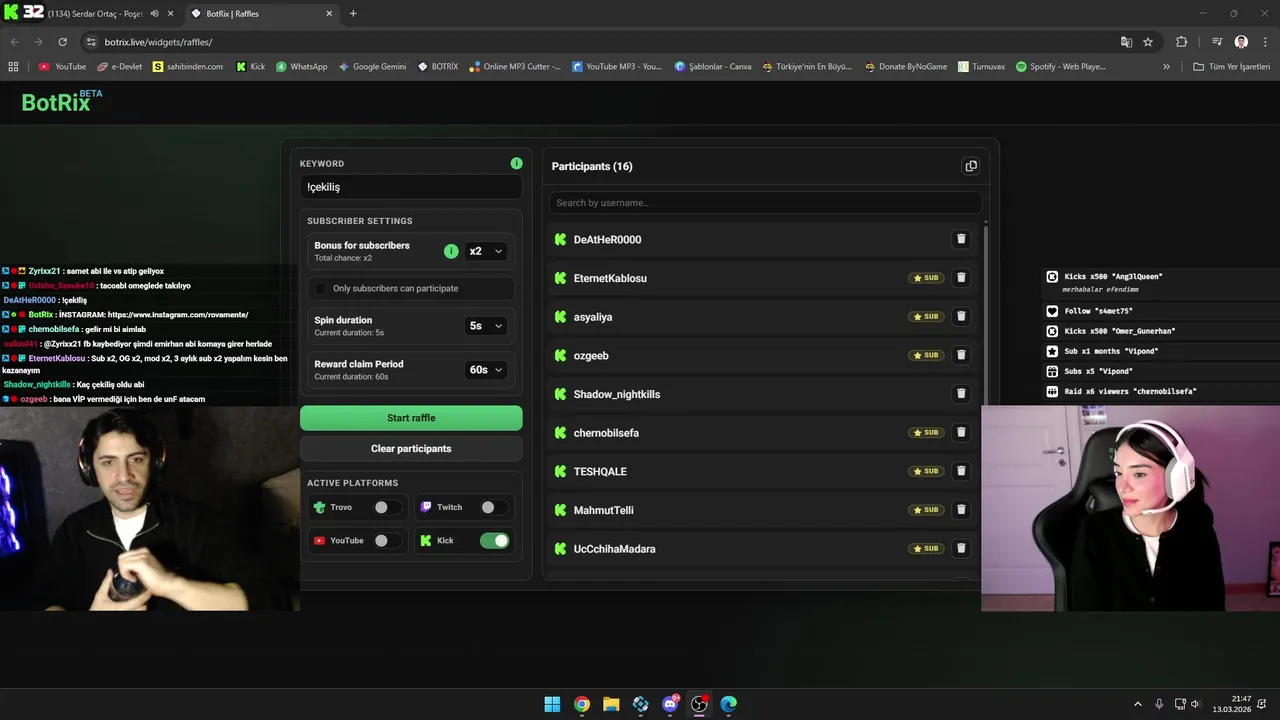
Task: Open keyword info icon
Action: [516, 163]
